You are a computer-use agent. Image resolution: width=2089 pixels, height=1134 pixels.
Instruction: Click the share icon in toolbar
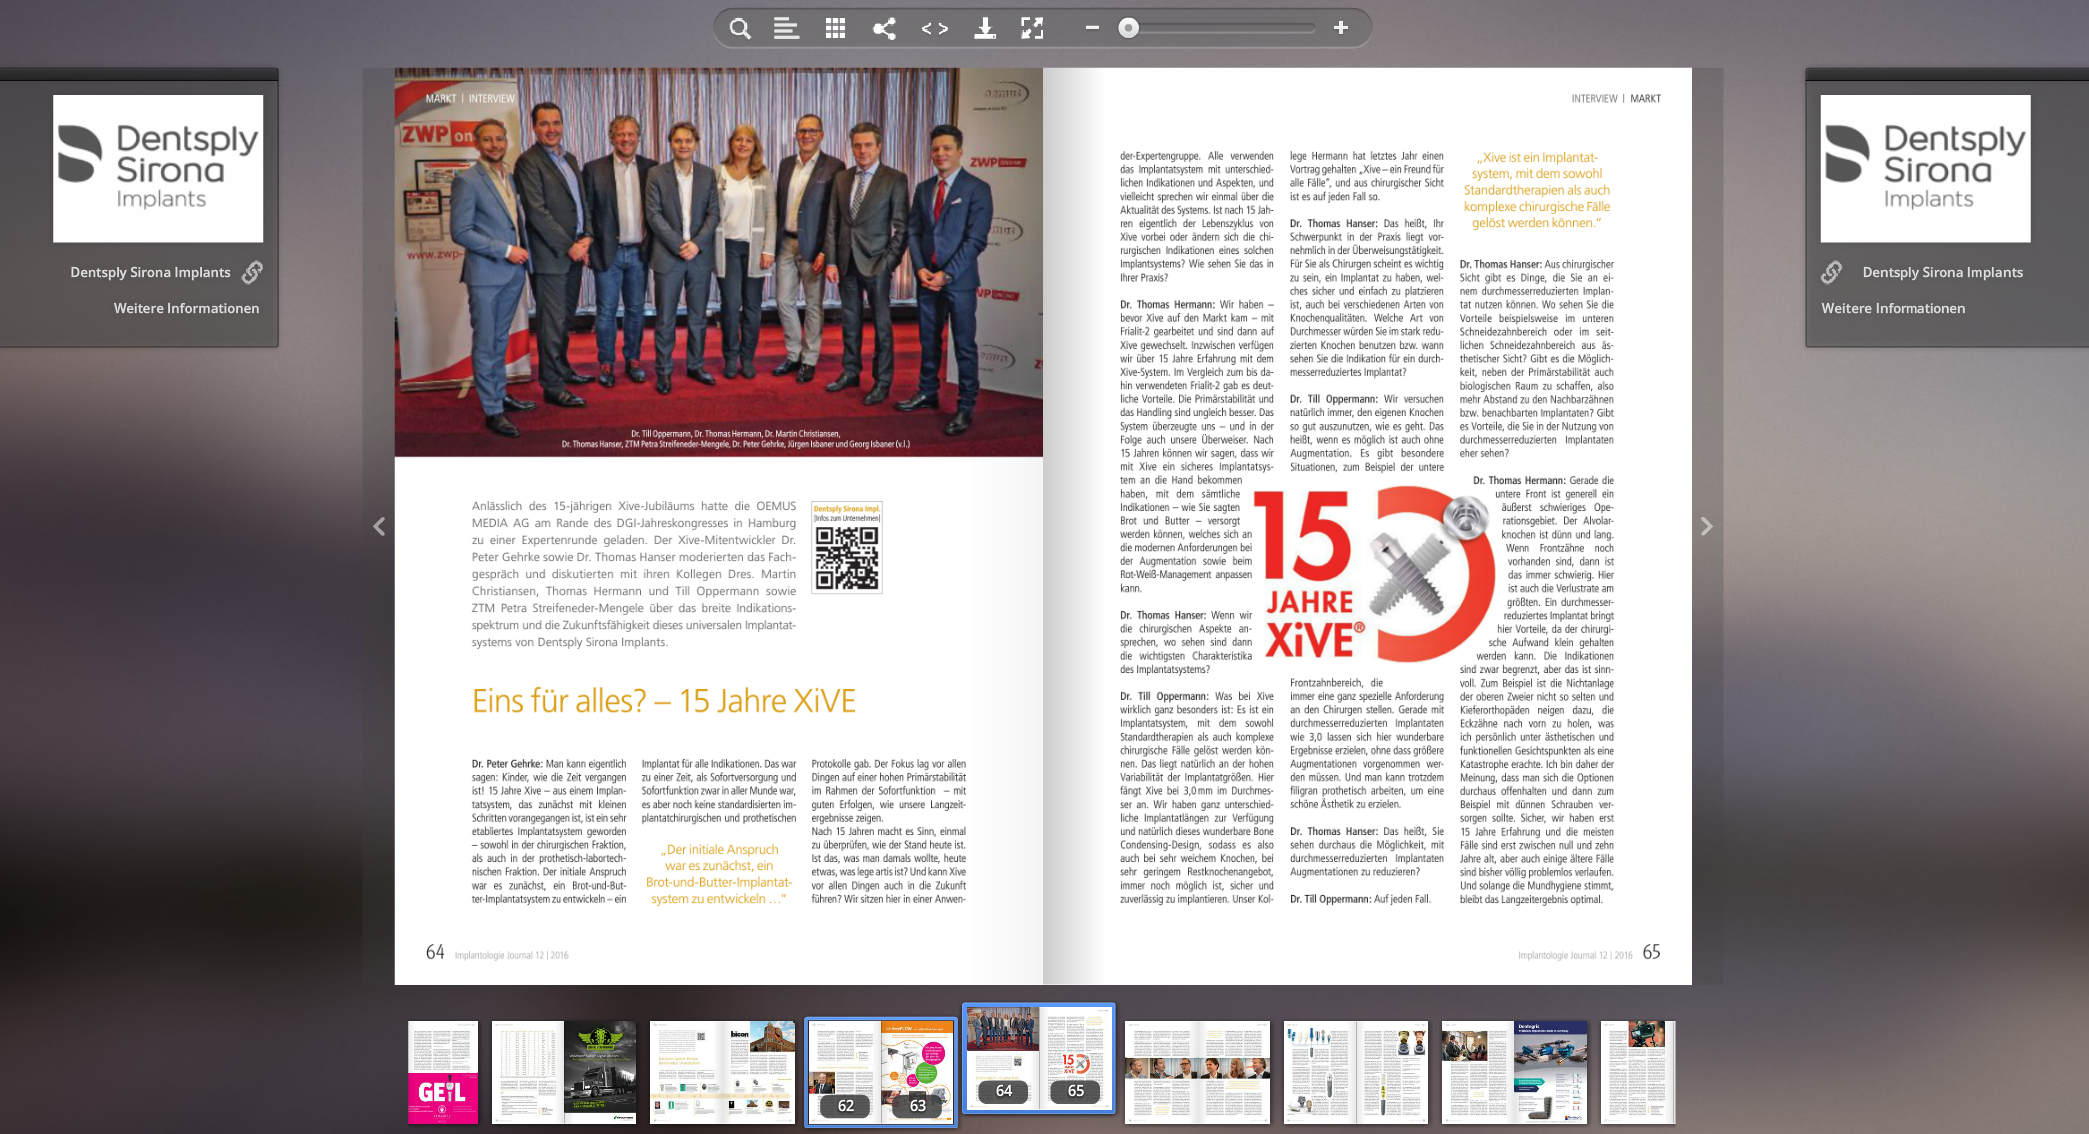(x=884, y=28)
